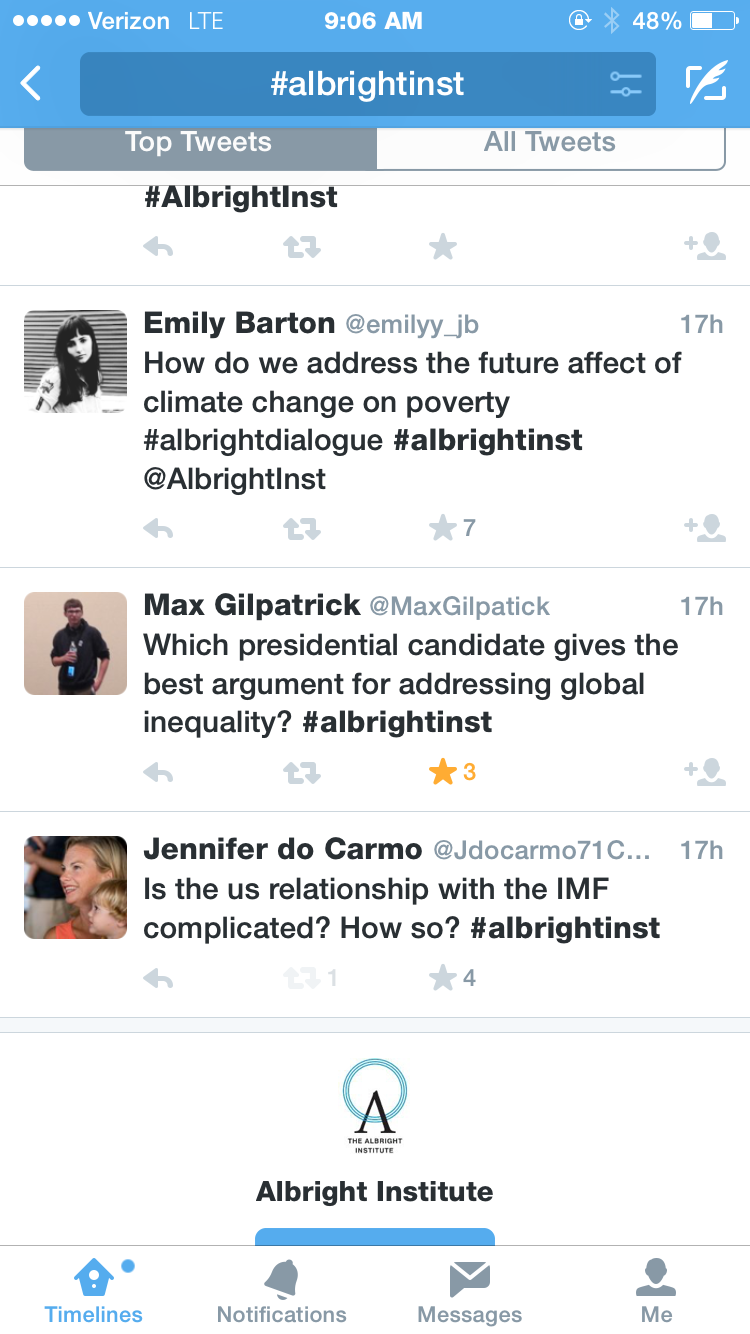Open search filter settings icon
This screenshot has width=750, height=1334.
pos(625,84)
